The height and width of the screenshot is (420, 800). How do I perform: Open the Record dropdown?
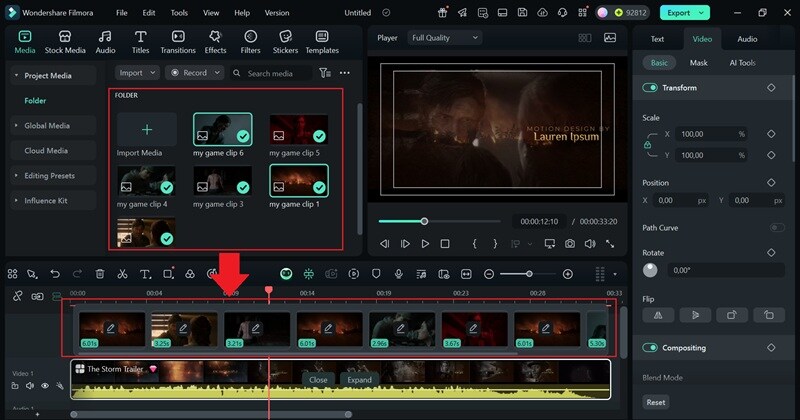pos(194,73)
